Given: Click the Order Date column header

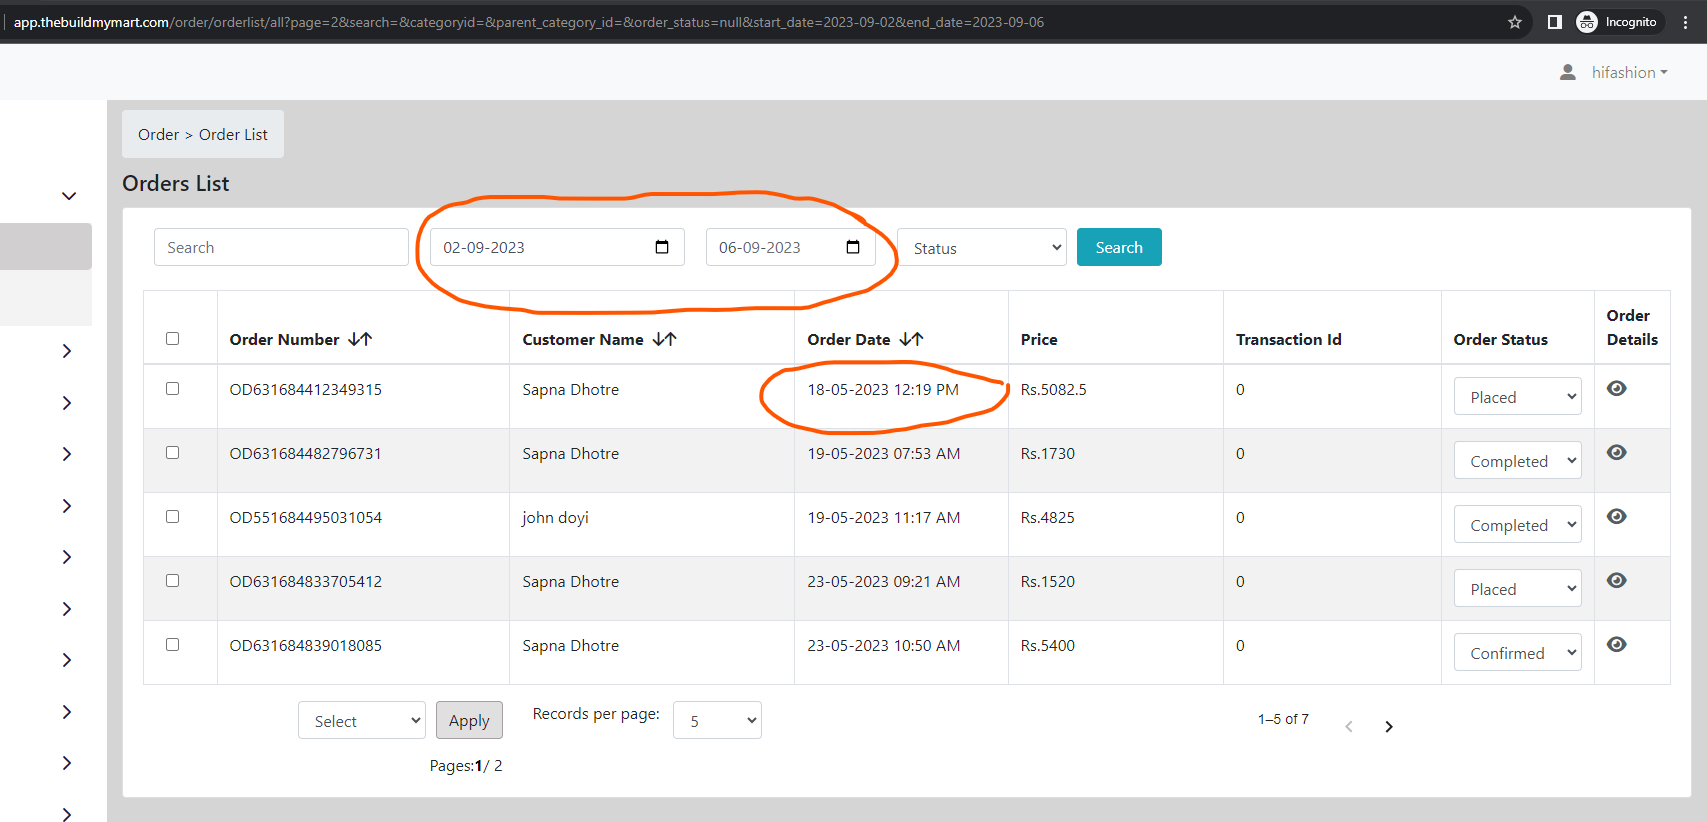Looking at the screenshot, I should [848, 340].
